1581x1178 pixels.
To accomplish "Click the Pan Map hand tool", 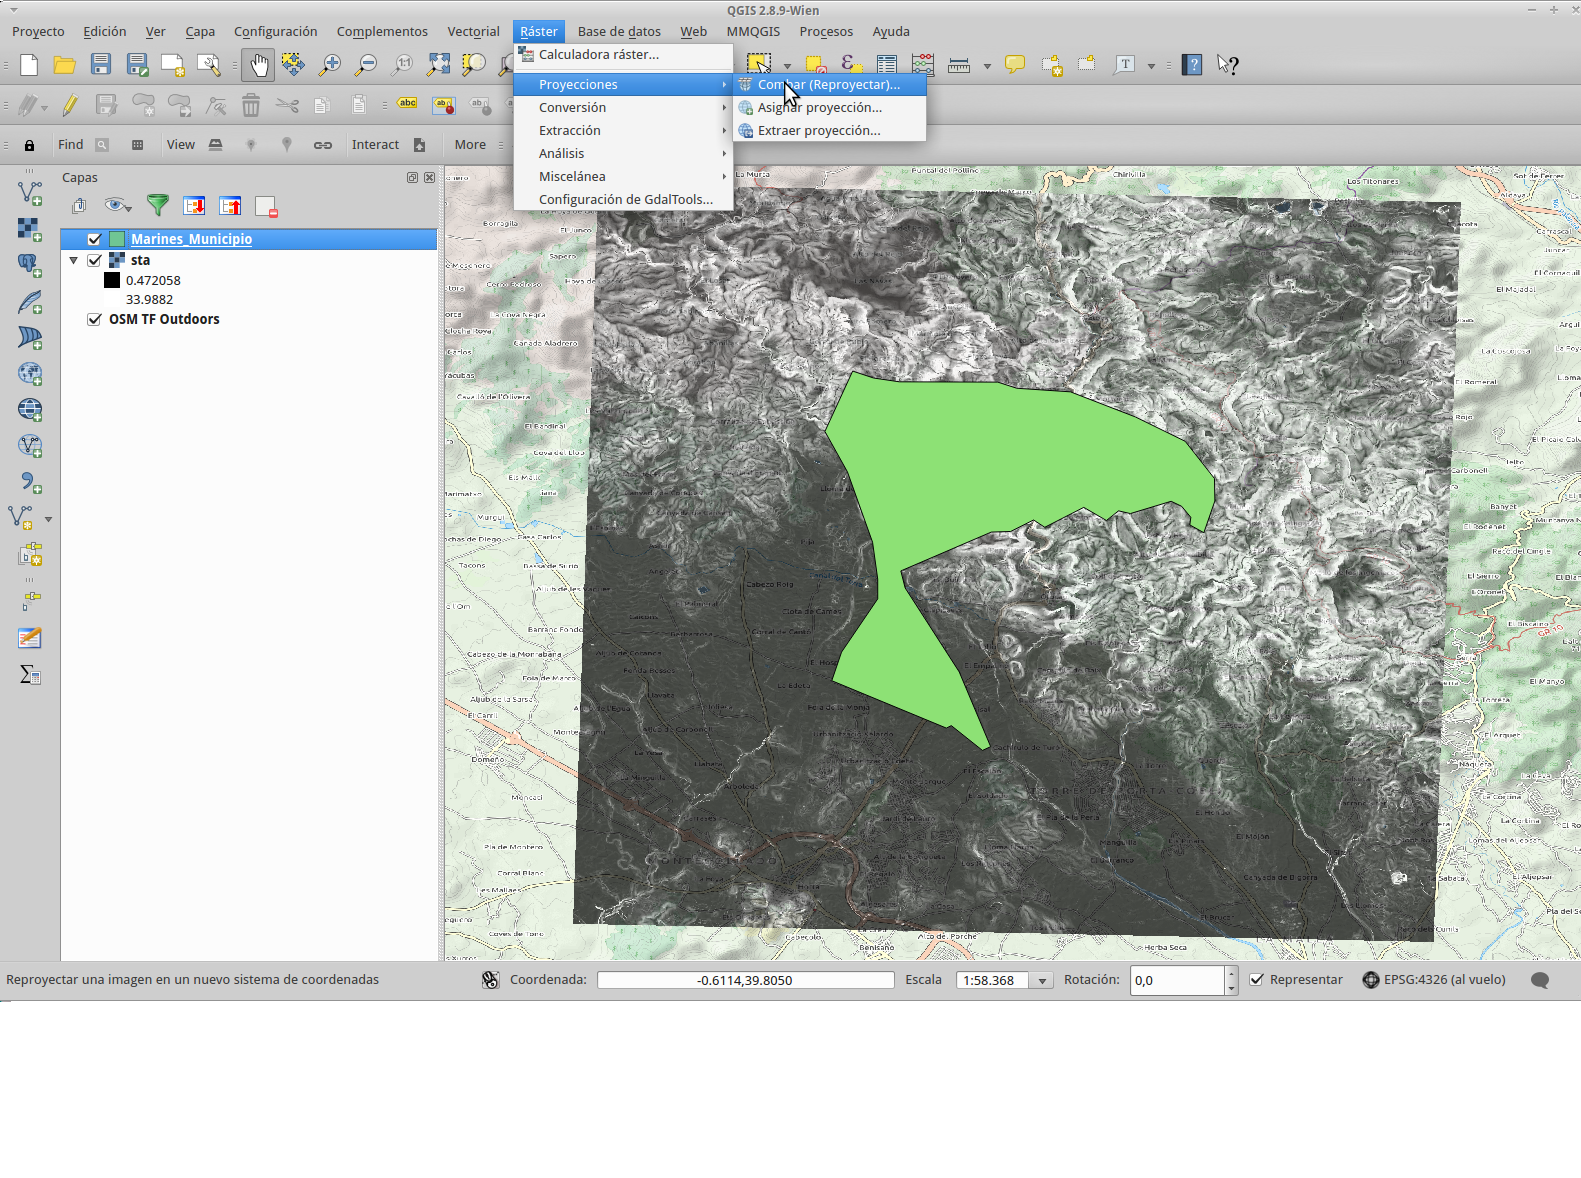I will point(259,66).
